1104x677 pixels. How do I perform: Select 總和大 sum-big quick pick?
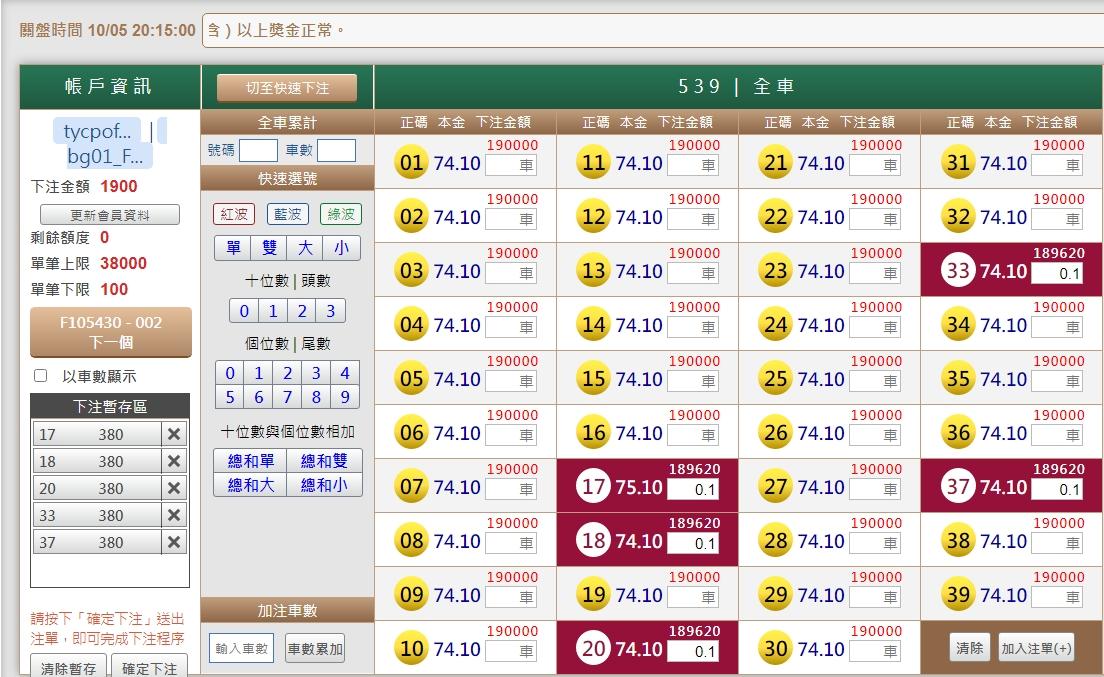[x=251, y=485]
